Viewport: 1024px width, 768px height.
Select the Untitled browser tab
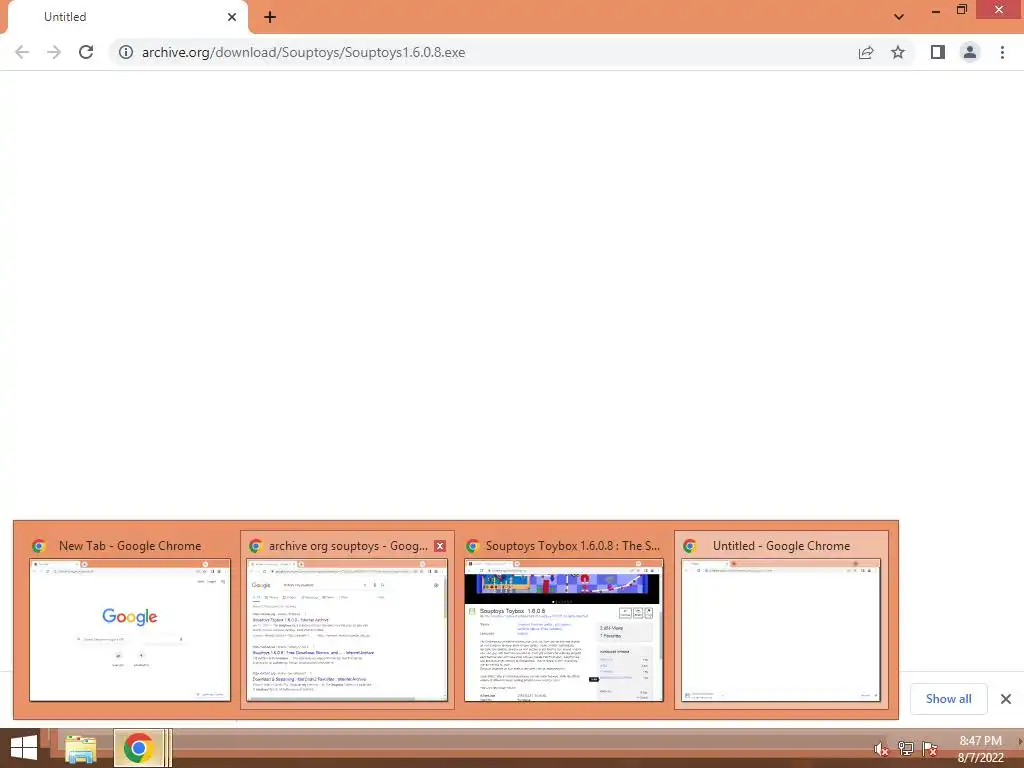point(124,17)
